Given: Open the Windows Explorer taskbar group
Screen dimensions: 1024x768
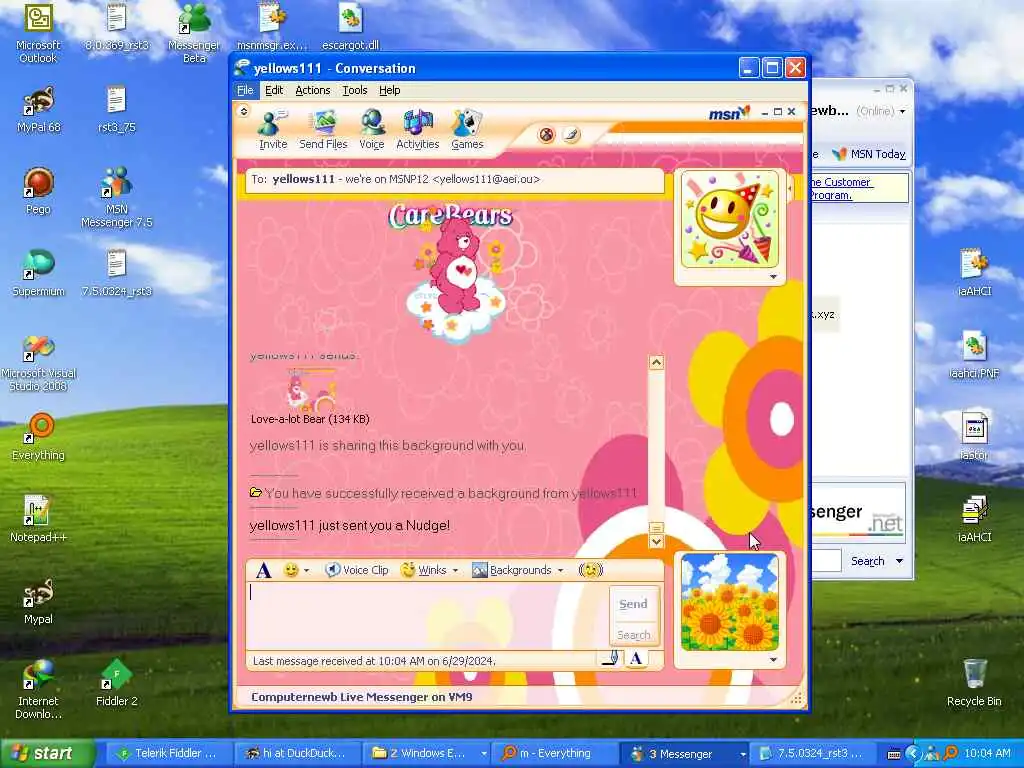Looking at the screenshot, I should (424, 754).
